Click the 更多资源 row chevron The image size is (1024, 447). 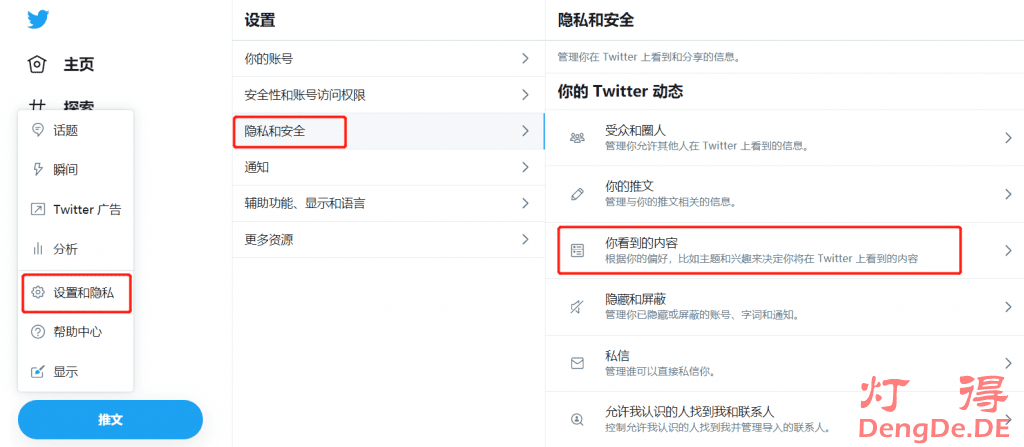[525, 239]
